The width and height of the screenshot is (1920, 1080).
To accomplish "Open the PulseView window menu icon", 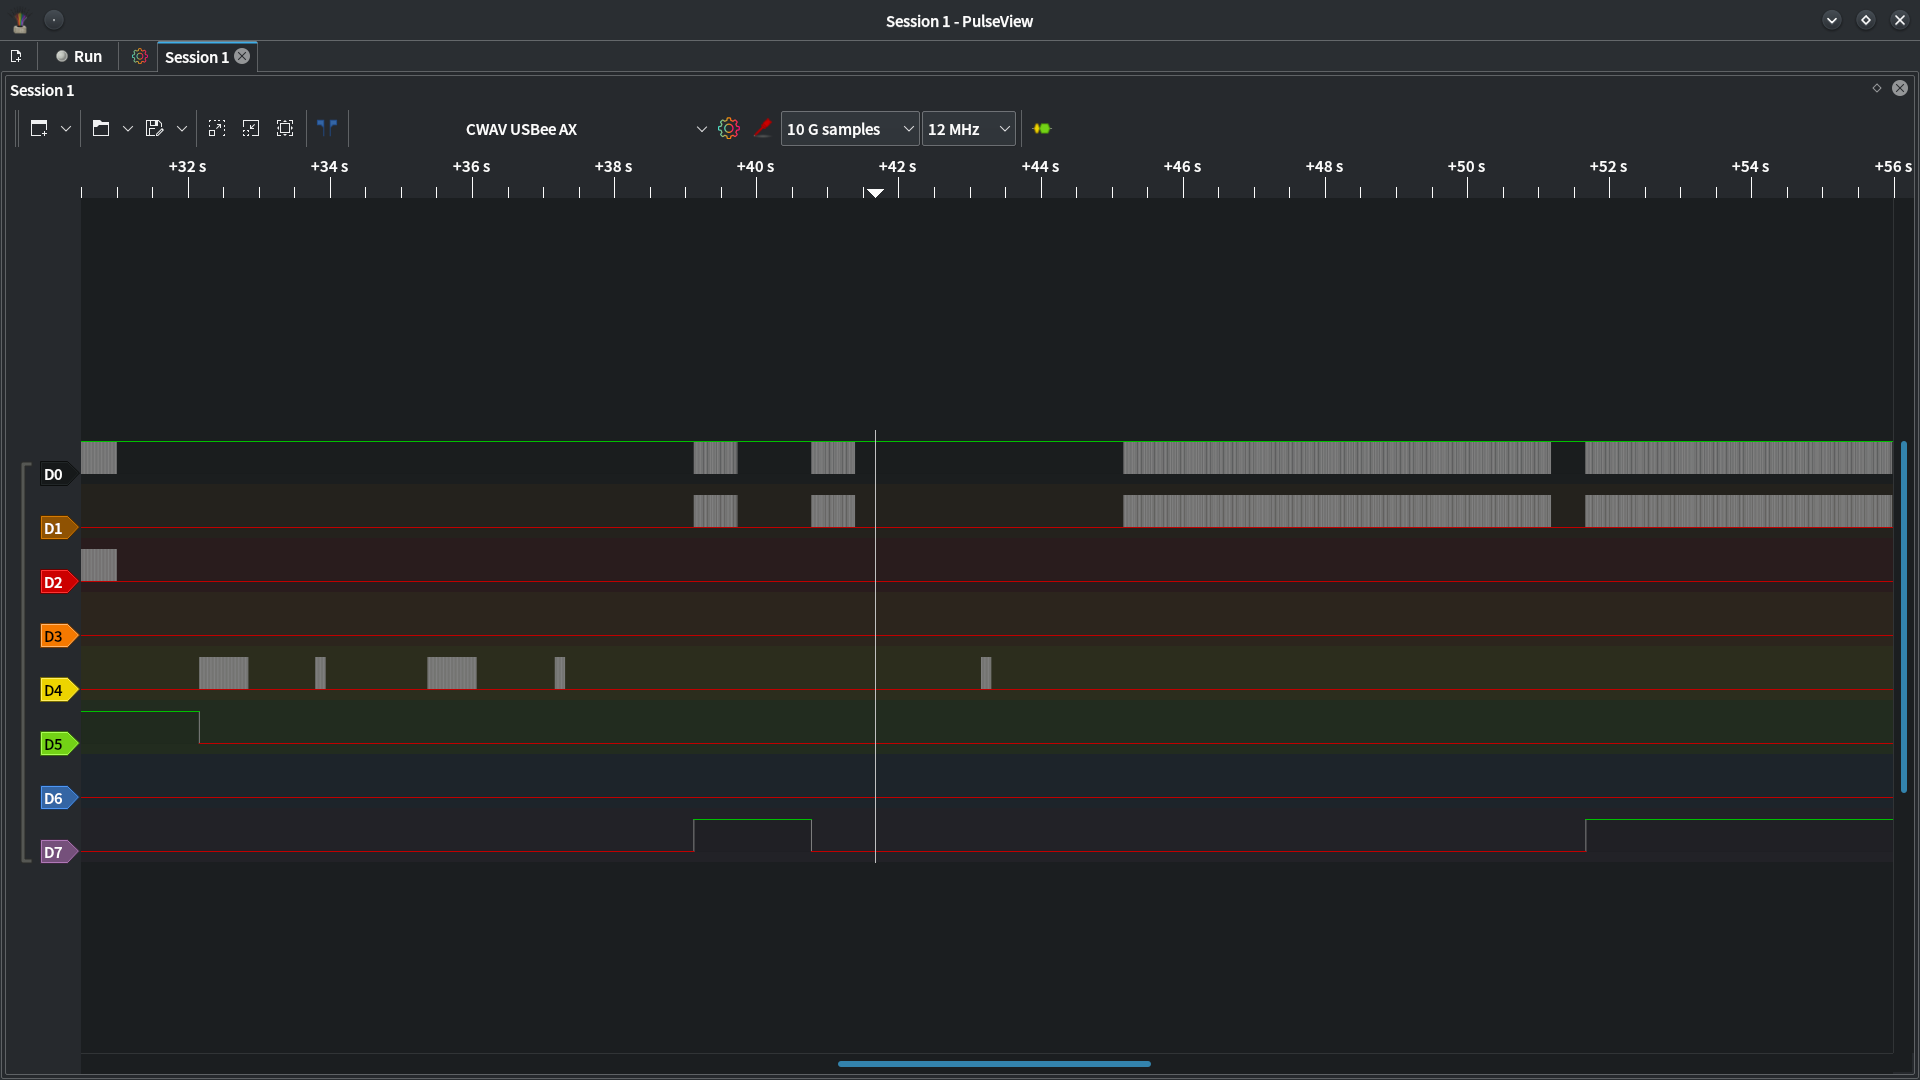I will pos(20,21).
